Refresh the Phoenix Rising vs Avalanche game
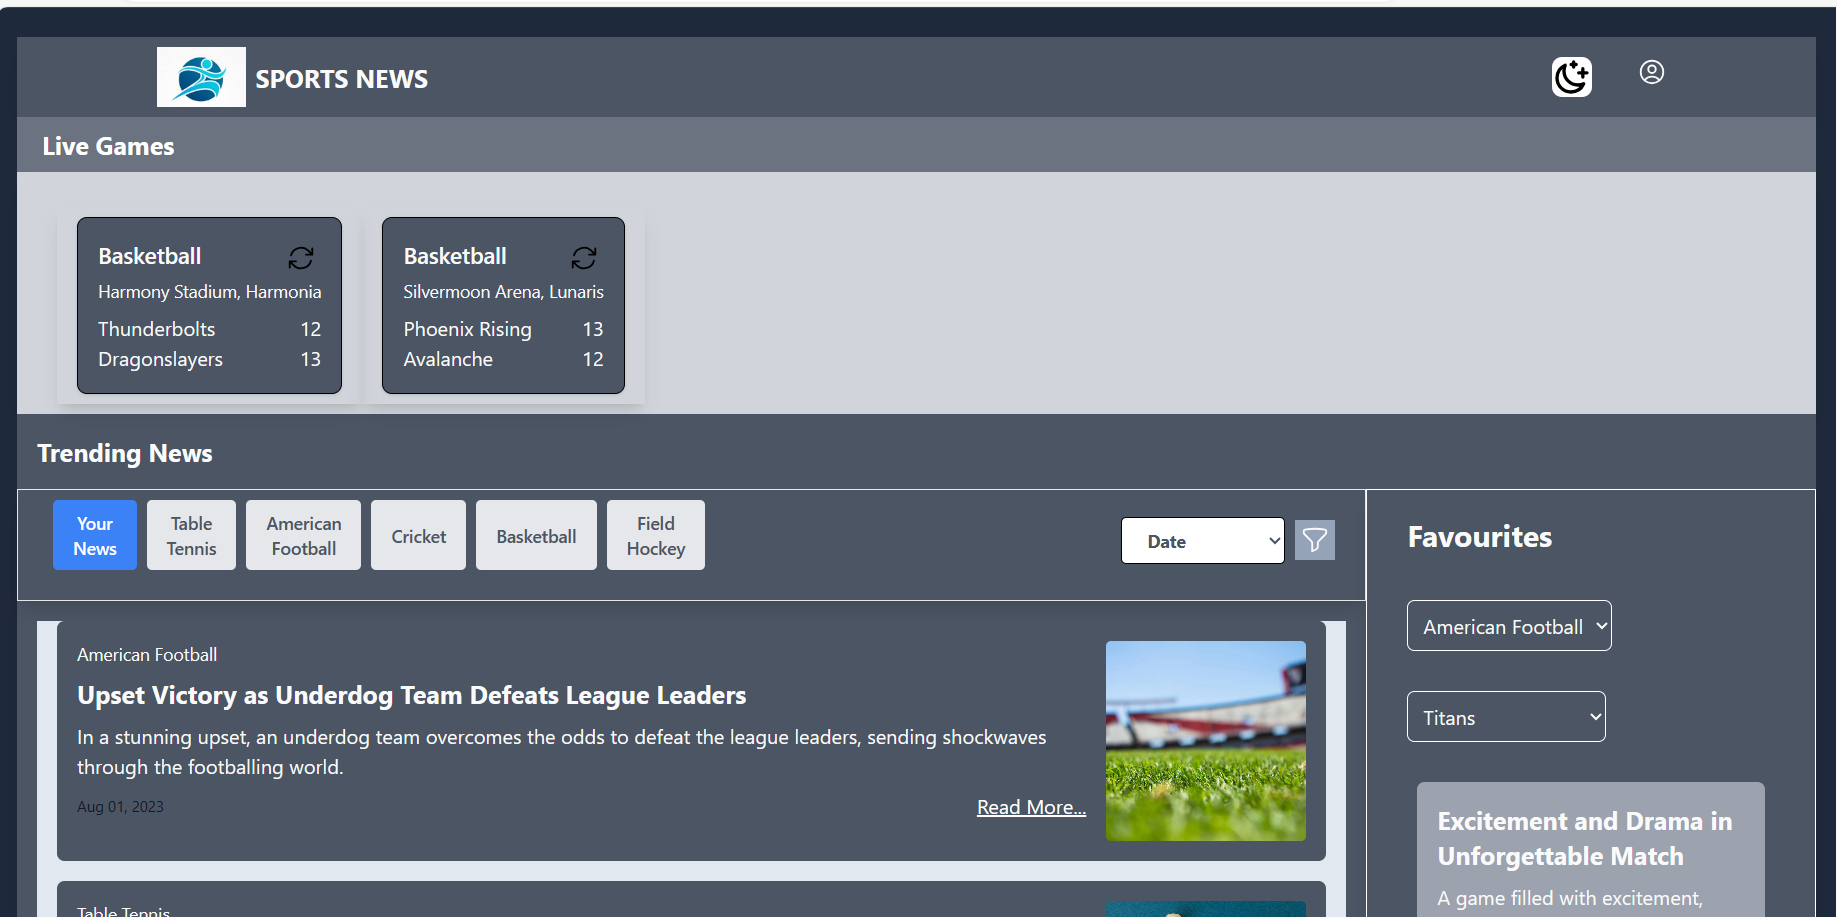The image size is (1837, 917). tap(584, 257)
